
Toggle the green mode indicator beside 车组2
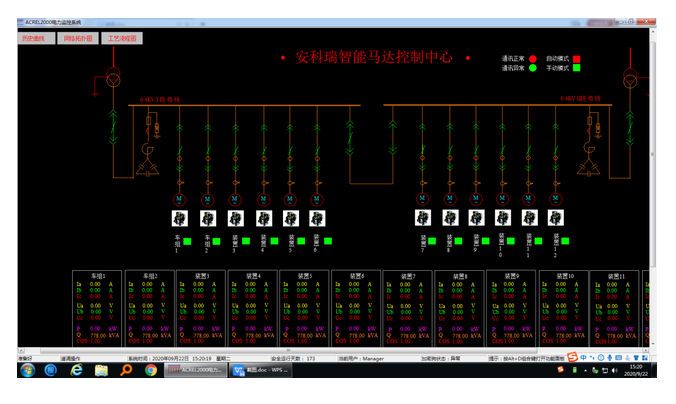coord(216,241)
